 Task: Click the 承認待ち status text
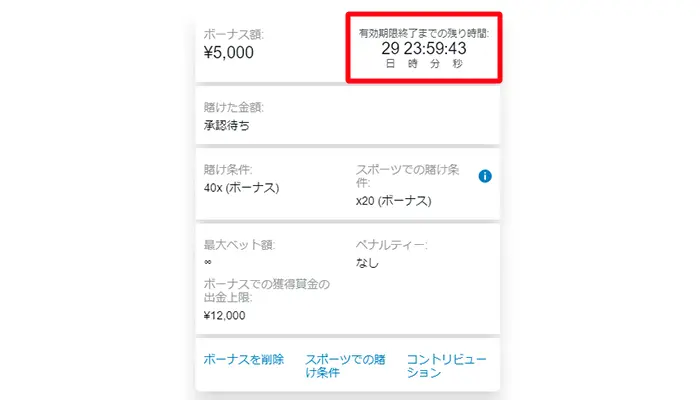pyautogui.click(x=226, y=125)
